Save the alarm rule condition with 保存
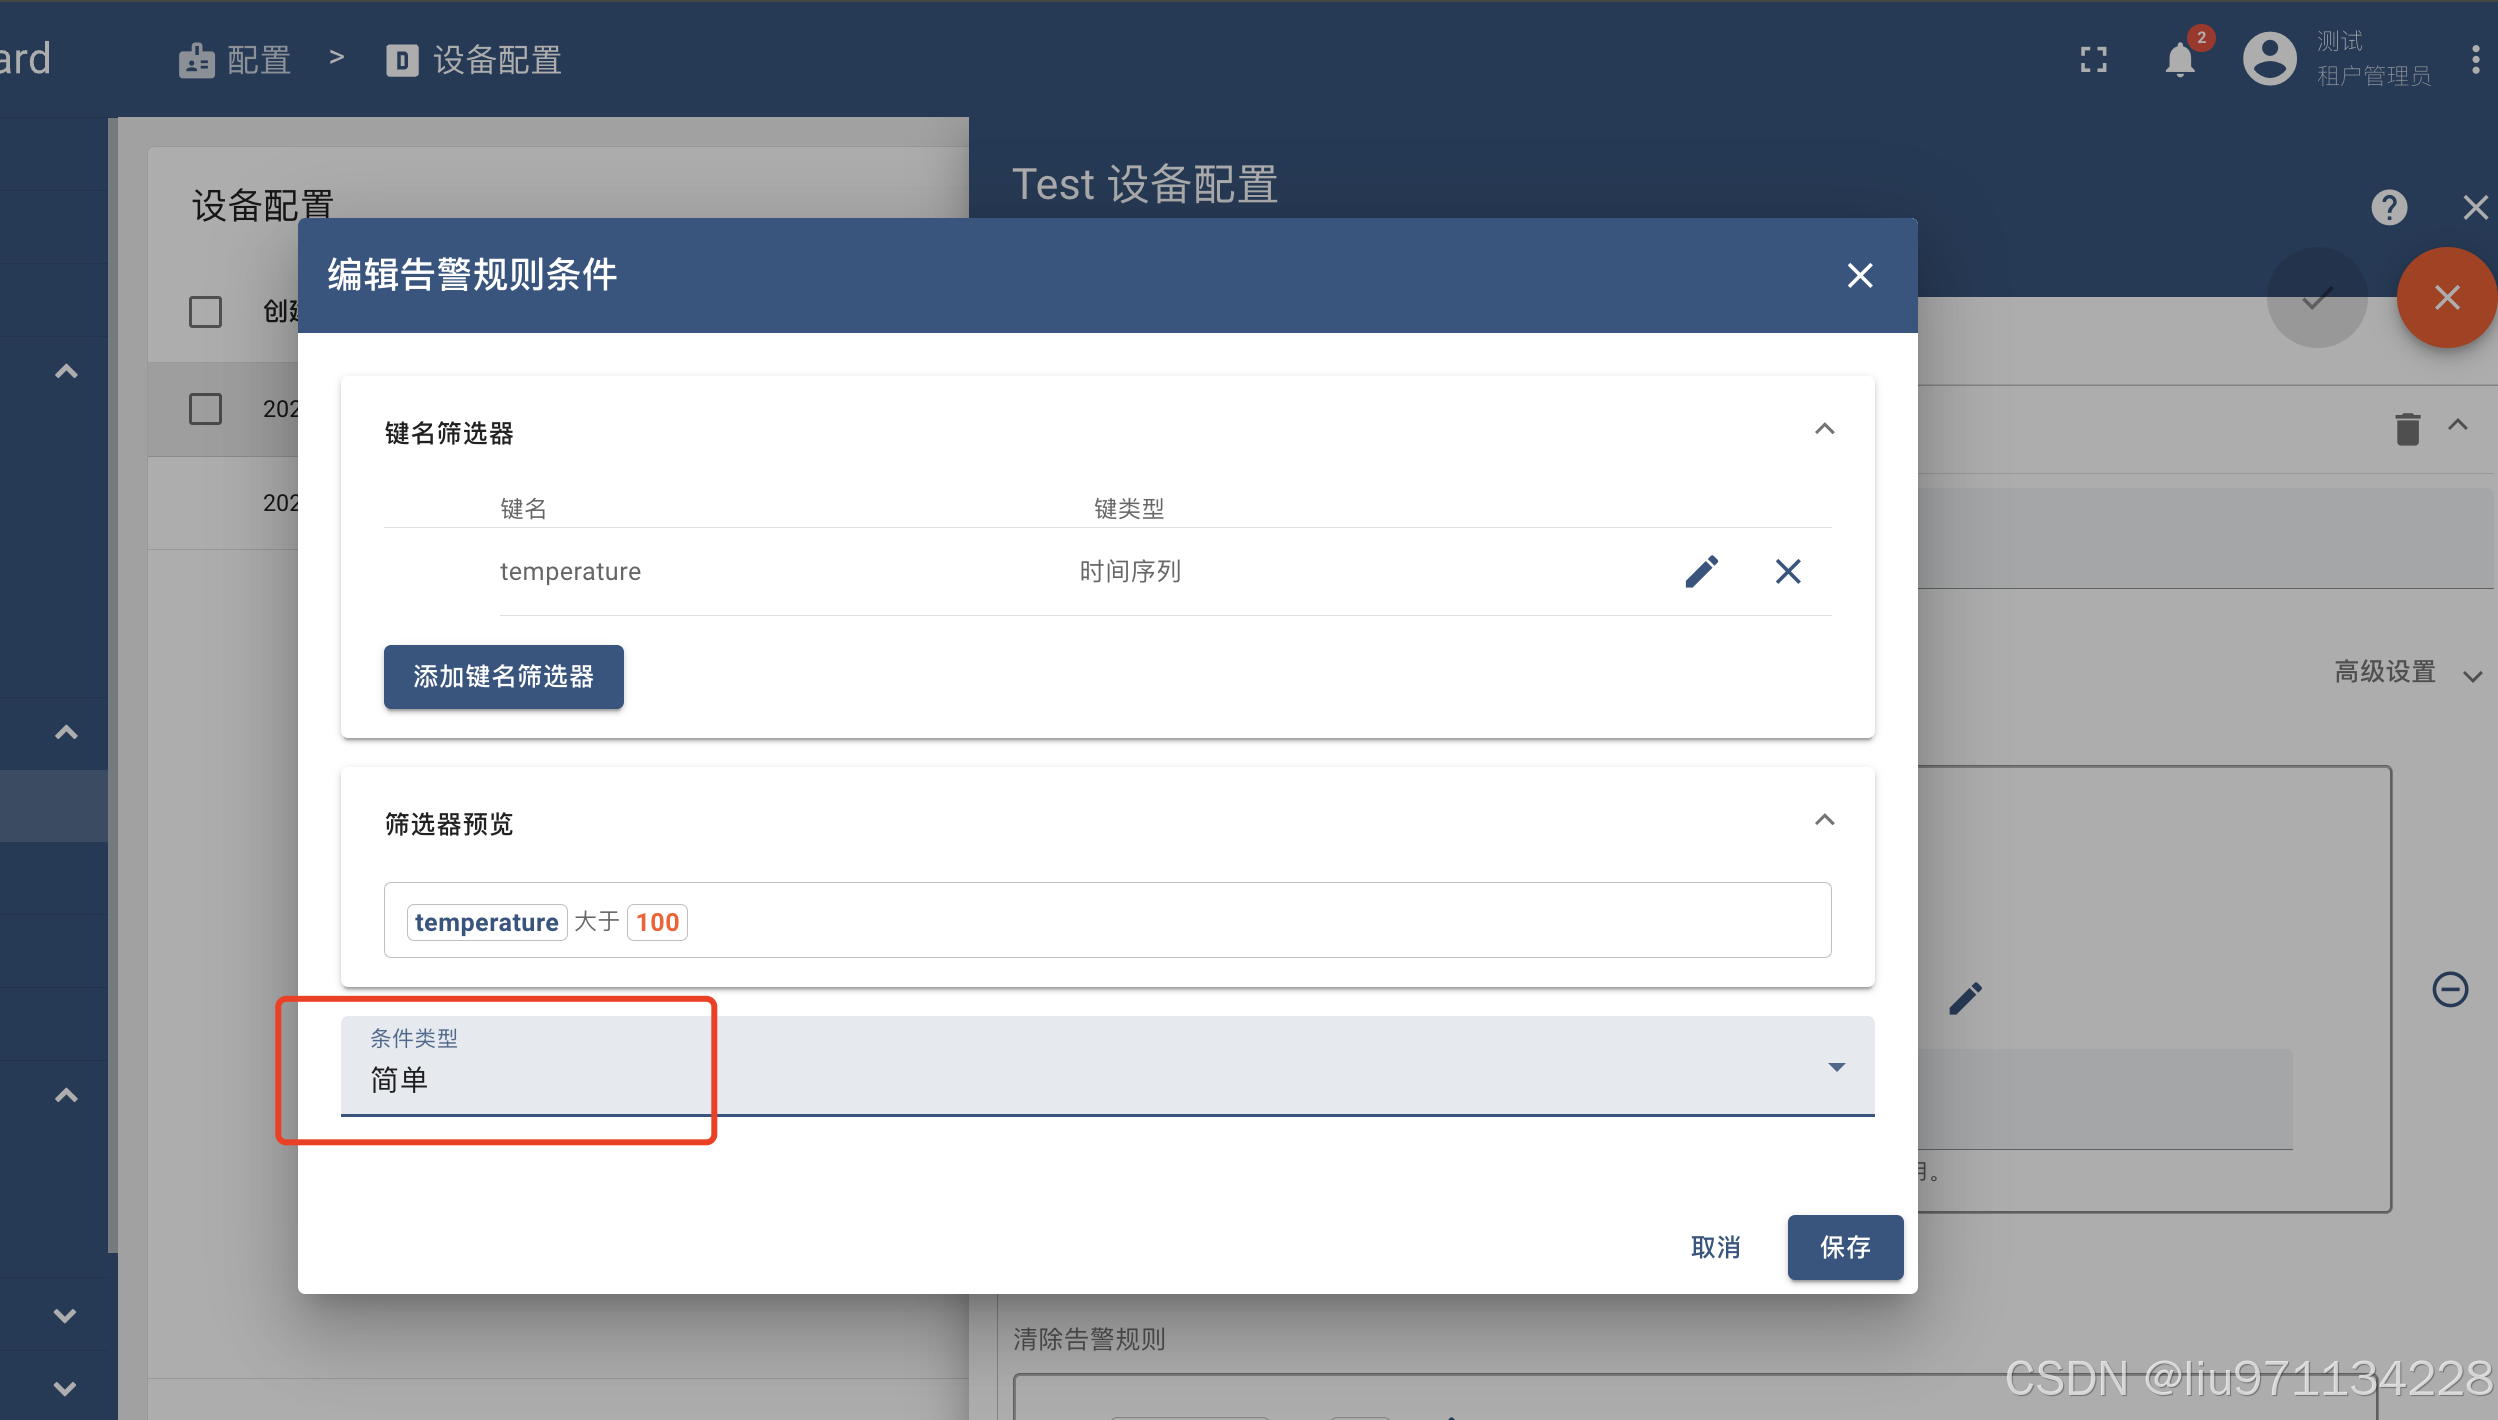 1844,1247
